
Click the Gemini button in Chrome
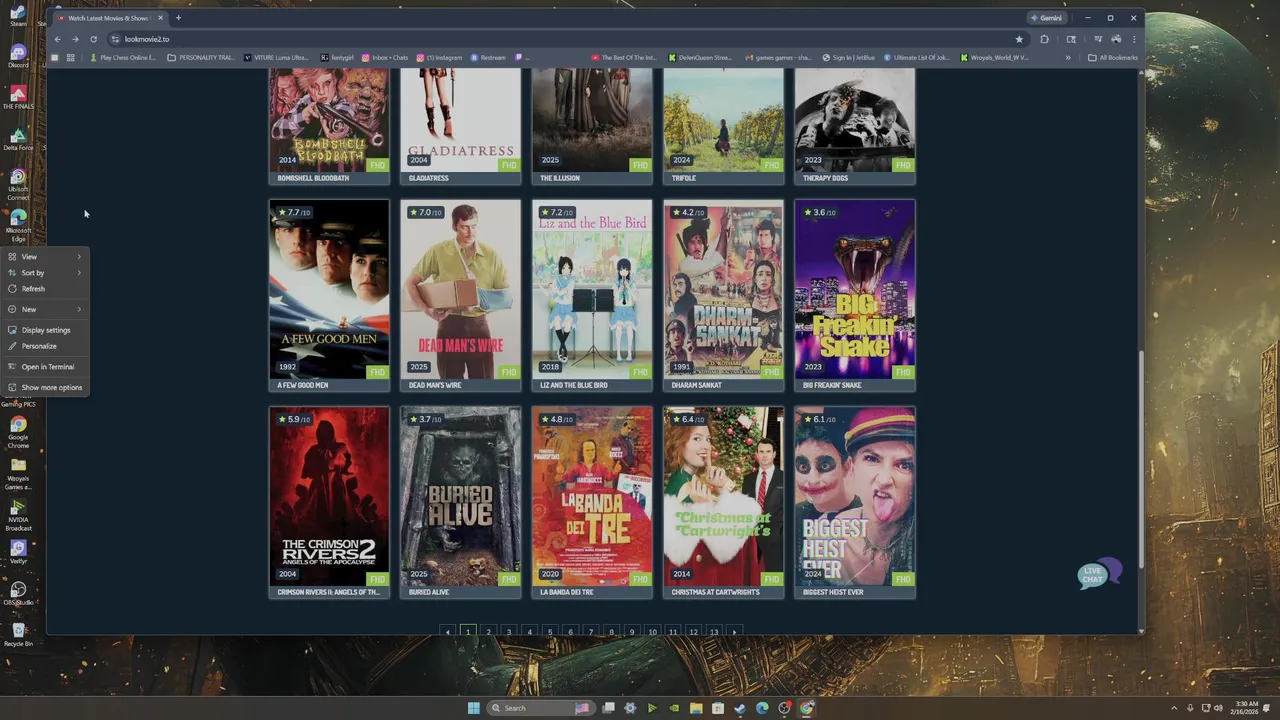tap(1046, 18)
